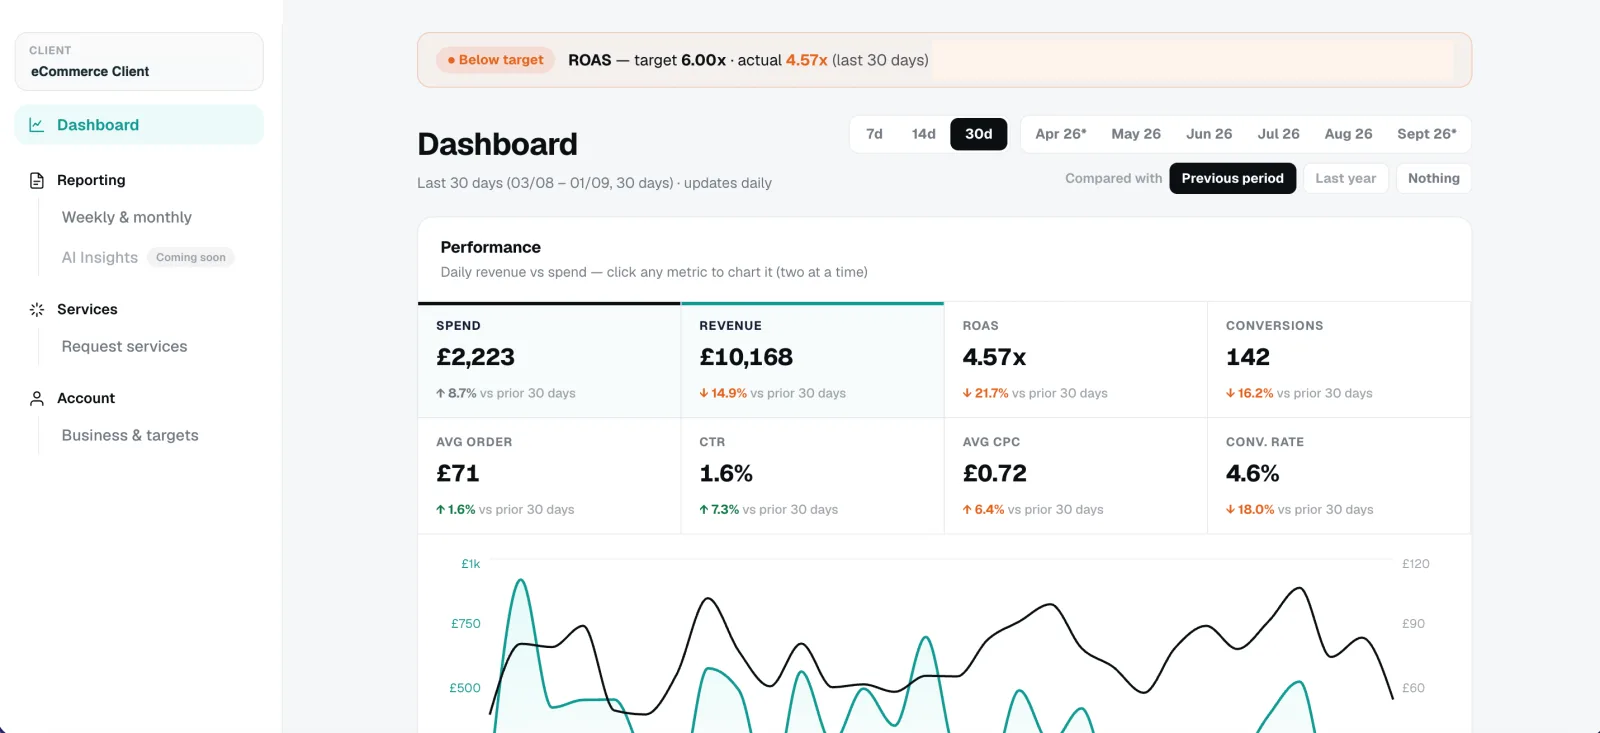The width and height of the screenshot is (1600, 733).
Task: Click the 'Last 30 days' date subtitle
Action: 594,183
